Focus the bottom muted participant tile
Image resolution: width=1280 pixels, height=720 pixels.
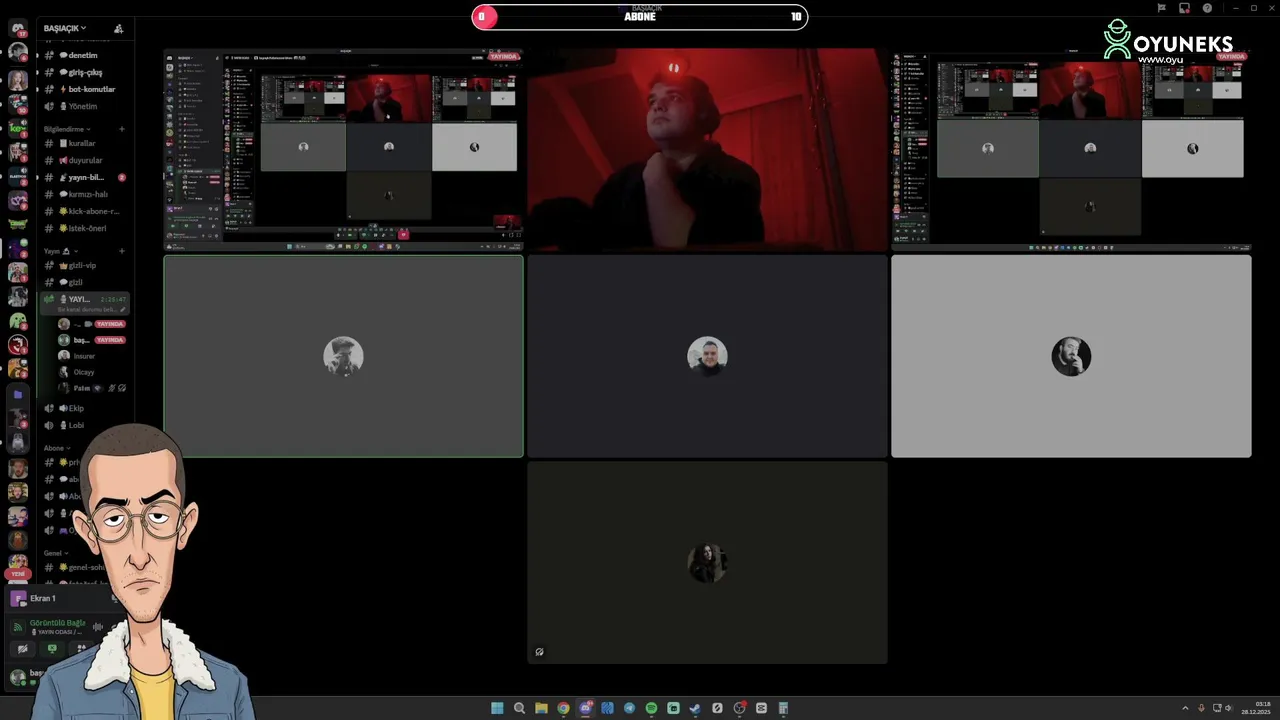click(x=707, y=562)
